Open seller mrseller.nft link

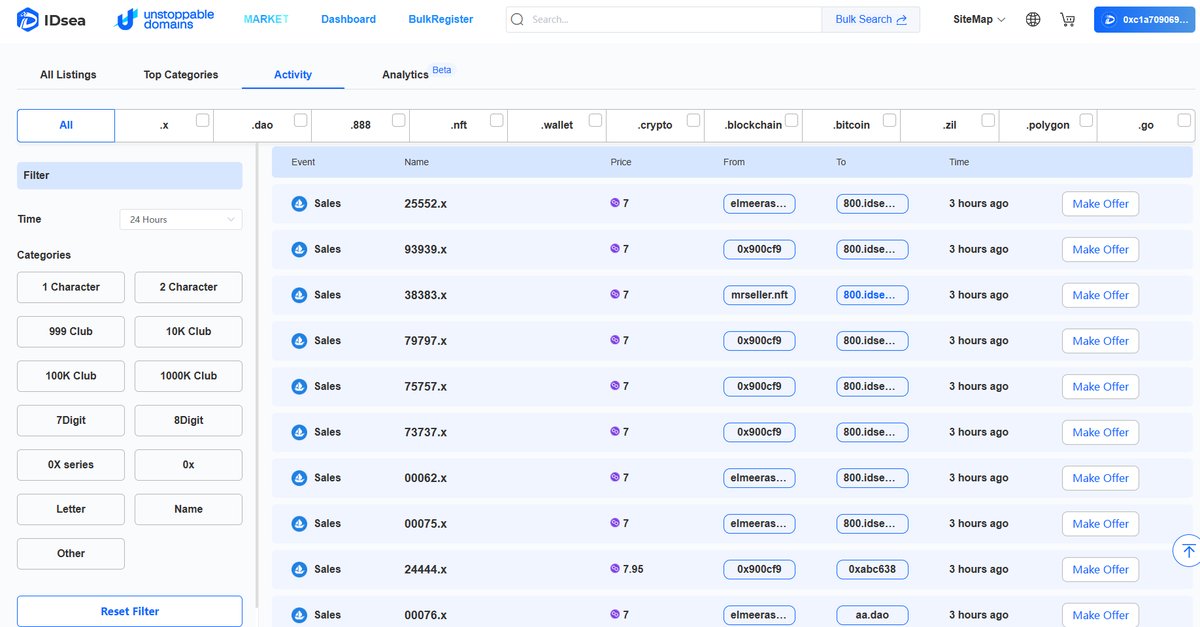759,295
